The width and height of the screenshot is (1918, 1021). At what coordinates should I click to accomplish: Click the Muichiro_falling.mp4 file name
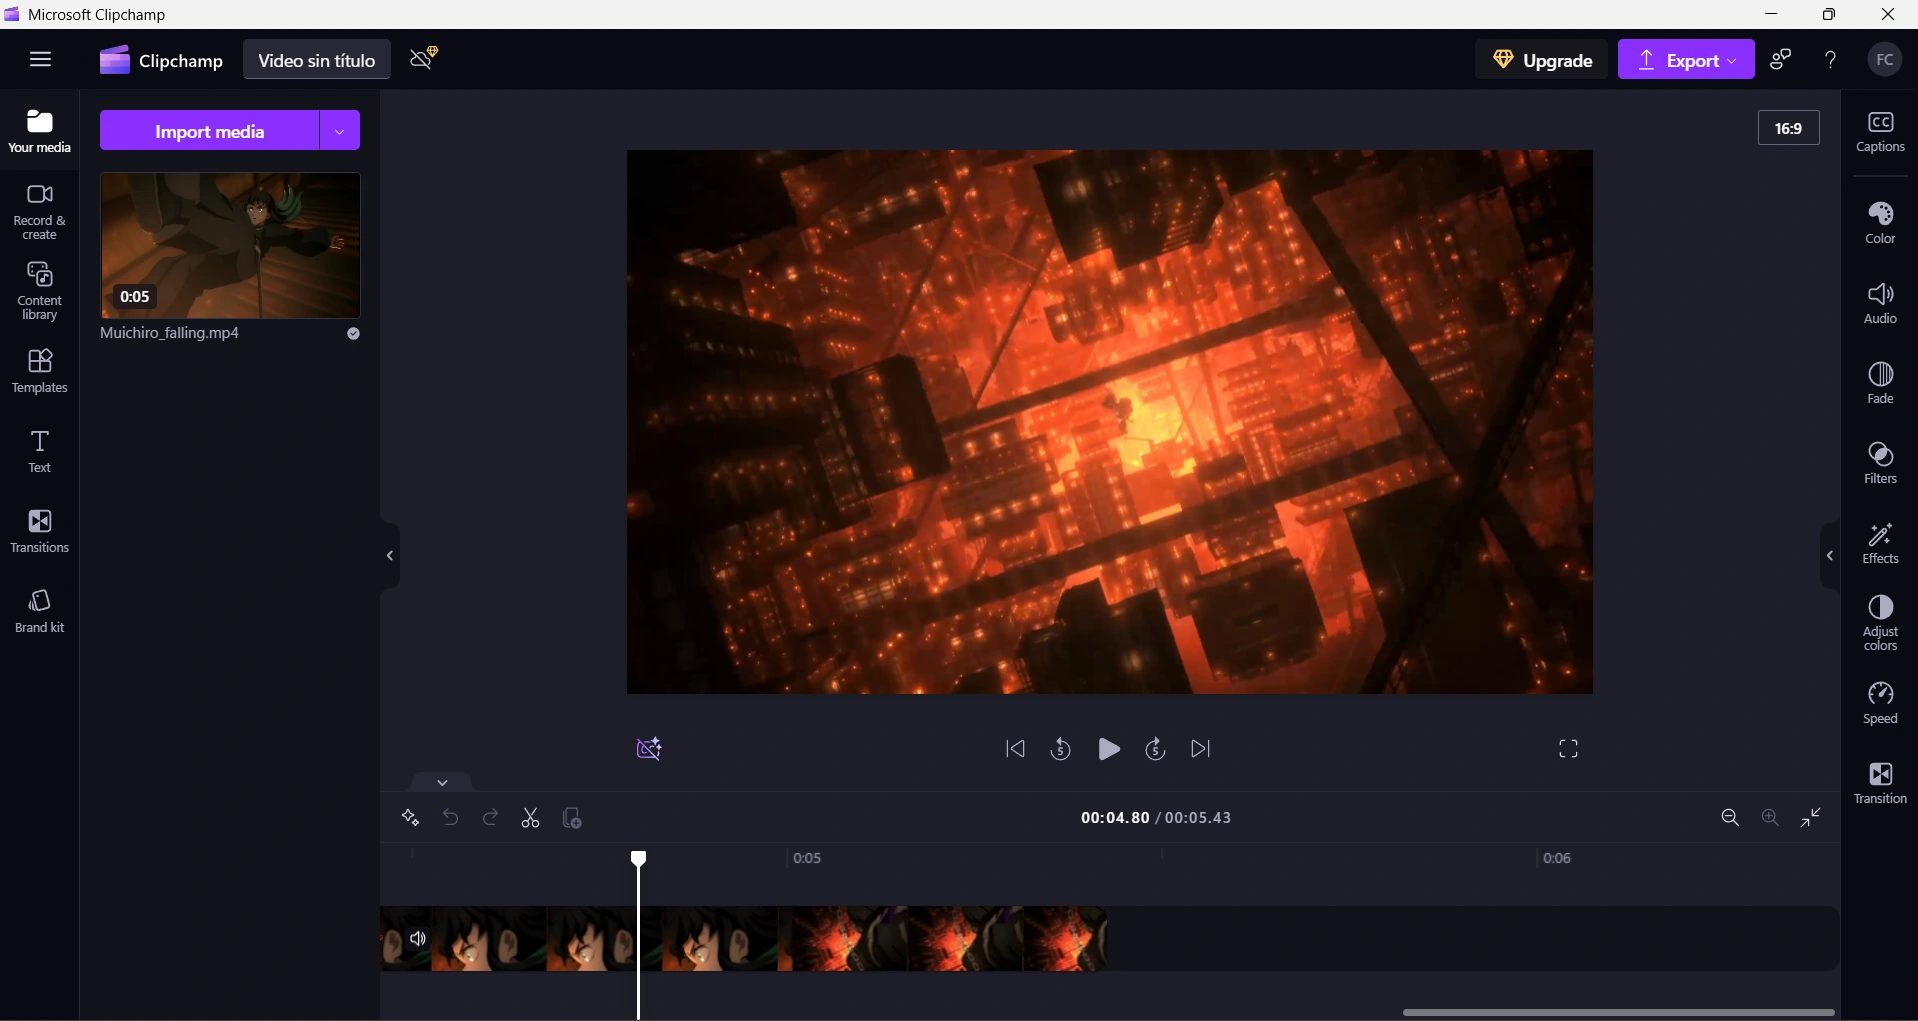(x=170, y=333)
